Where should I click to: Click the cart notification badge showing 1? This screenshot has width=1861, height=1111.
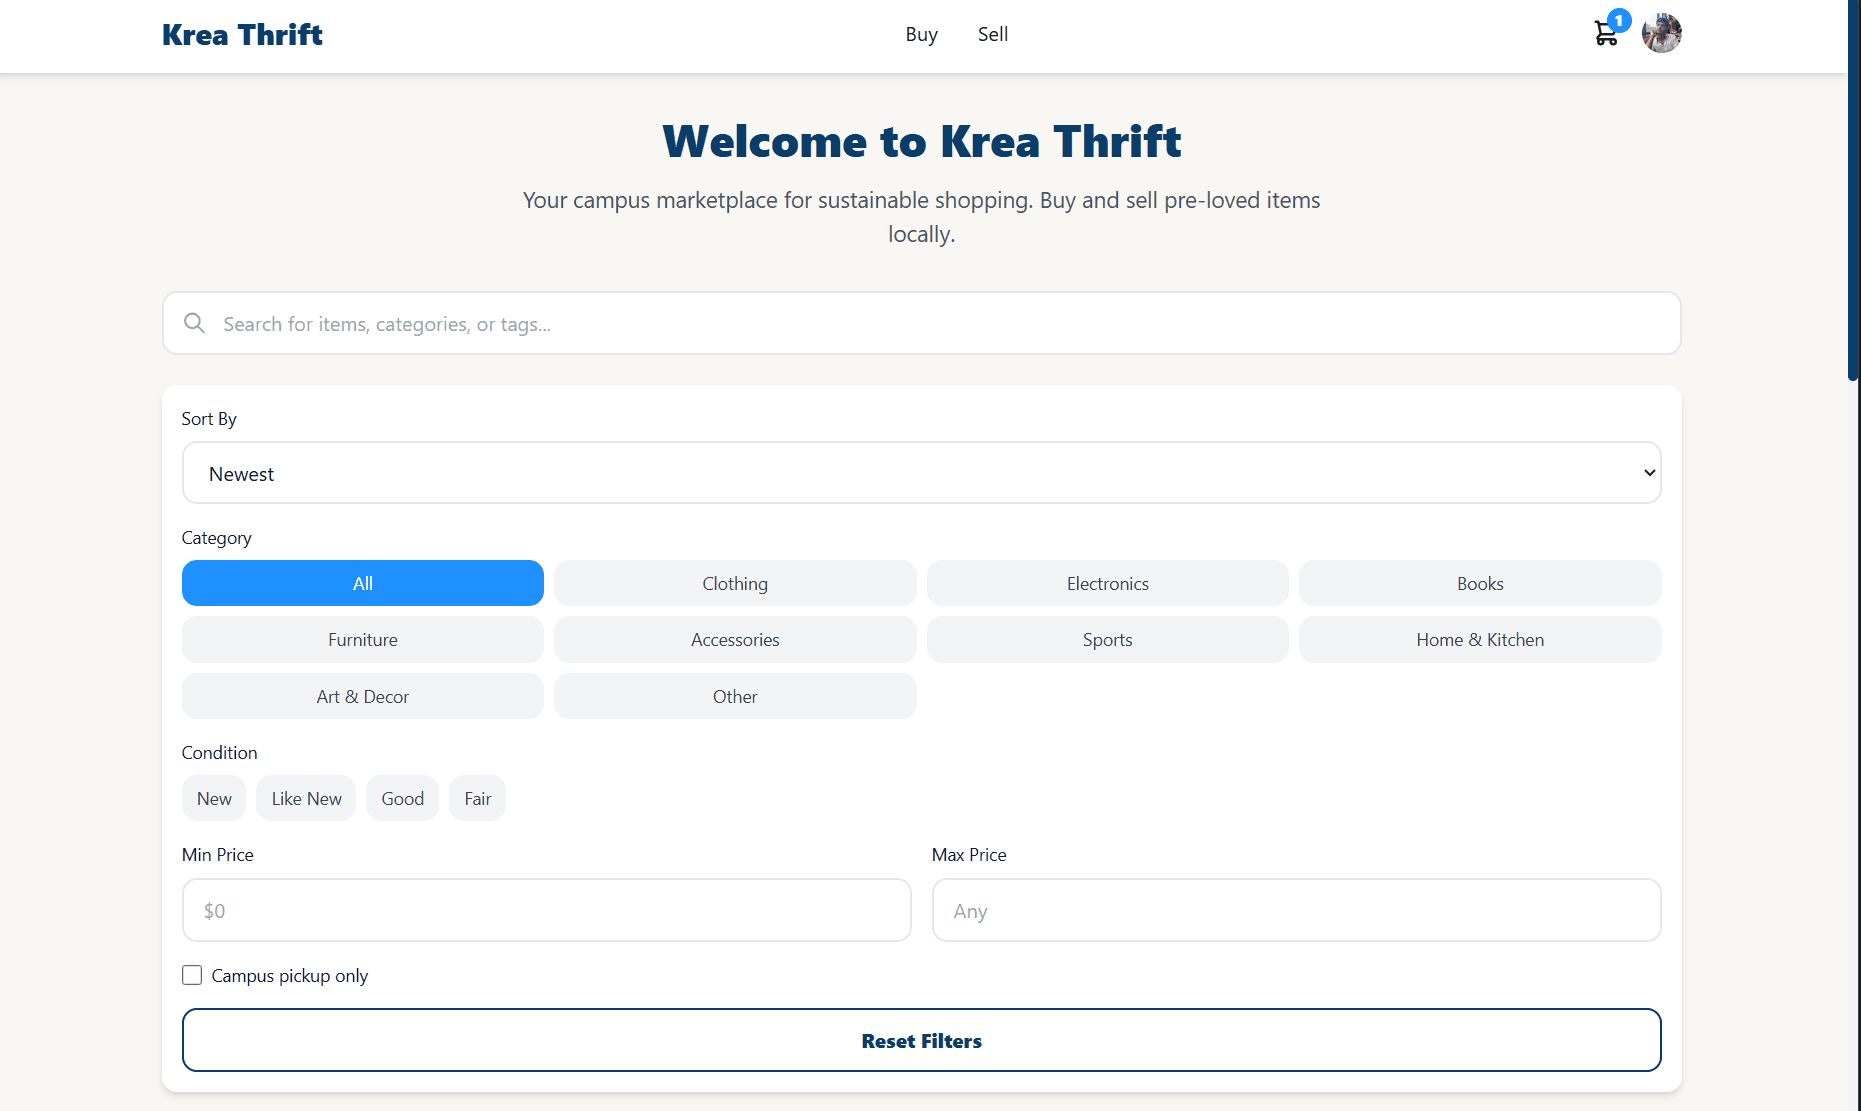[x=1619, y=19]
